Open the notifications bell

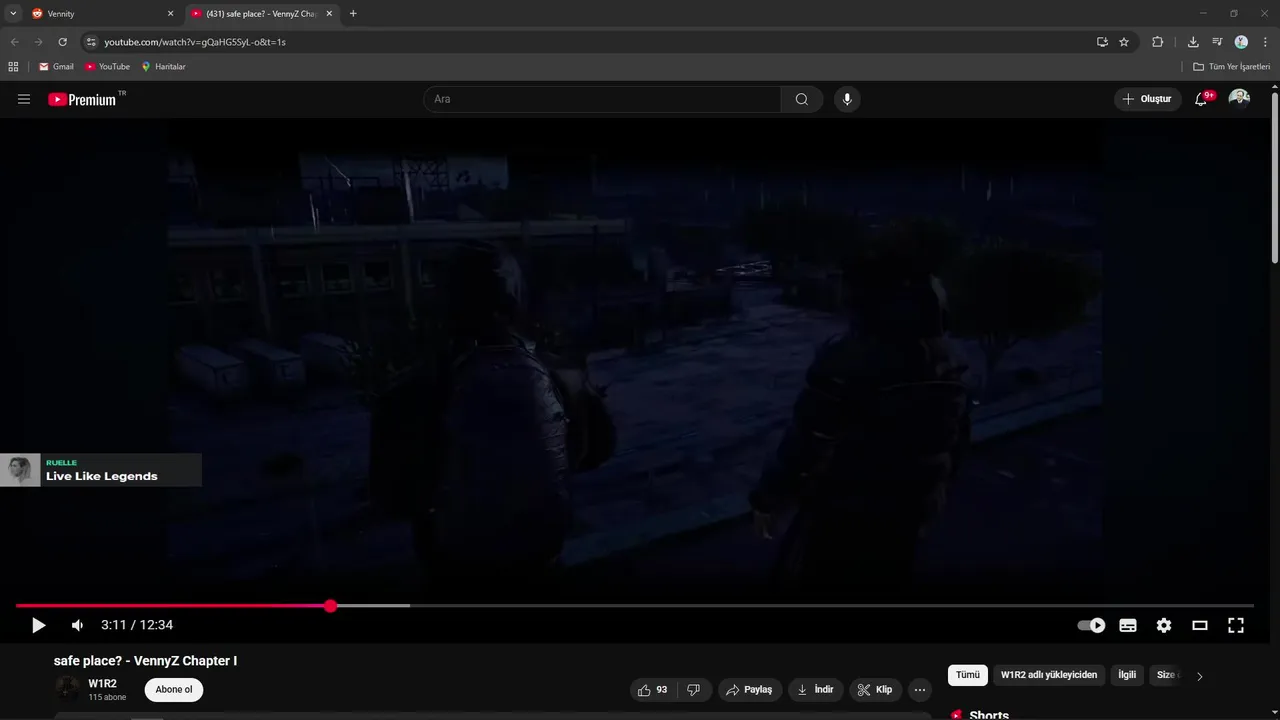coord(1202,99)
